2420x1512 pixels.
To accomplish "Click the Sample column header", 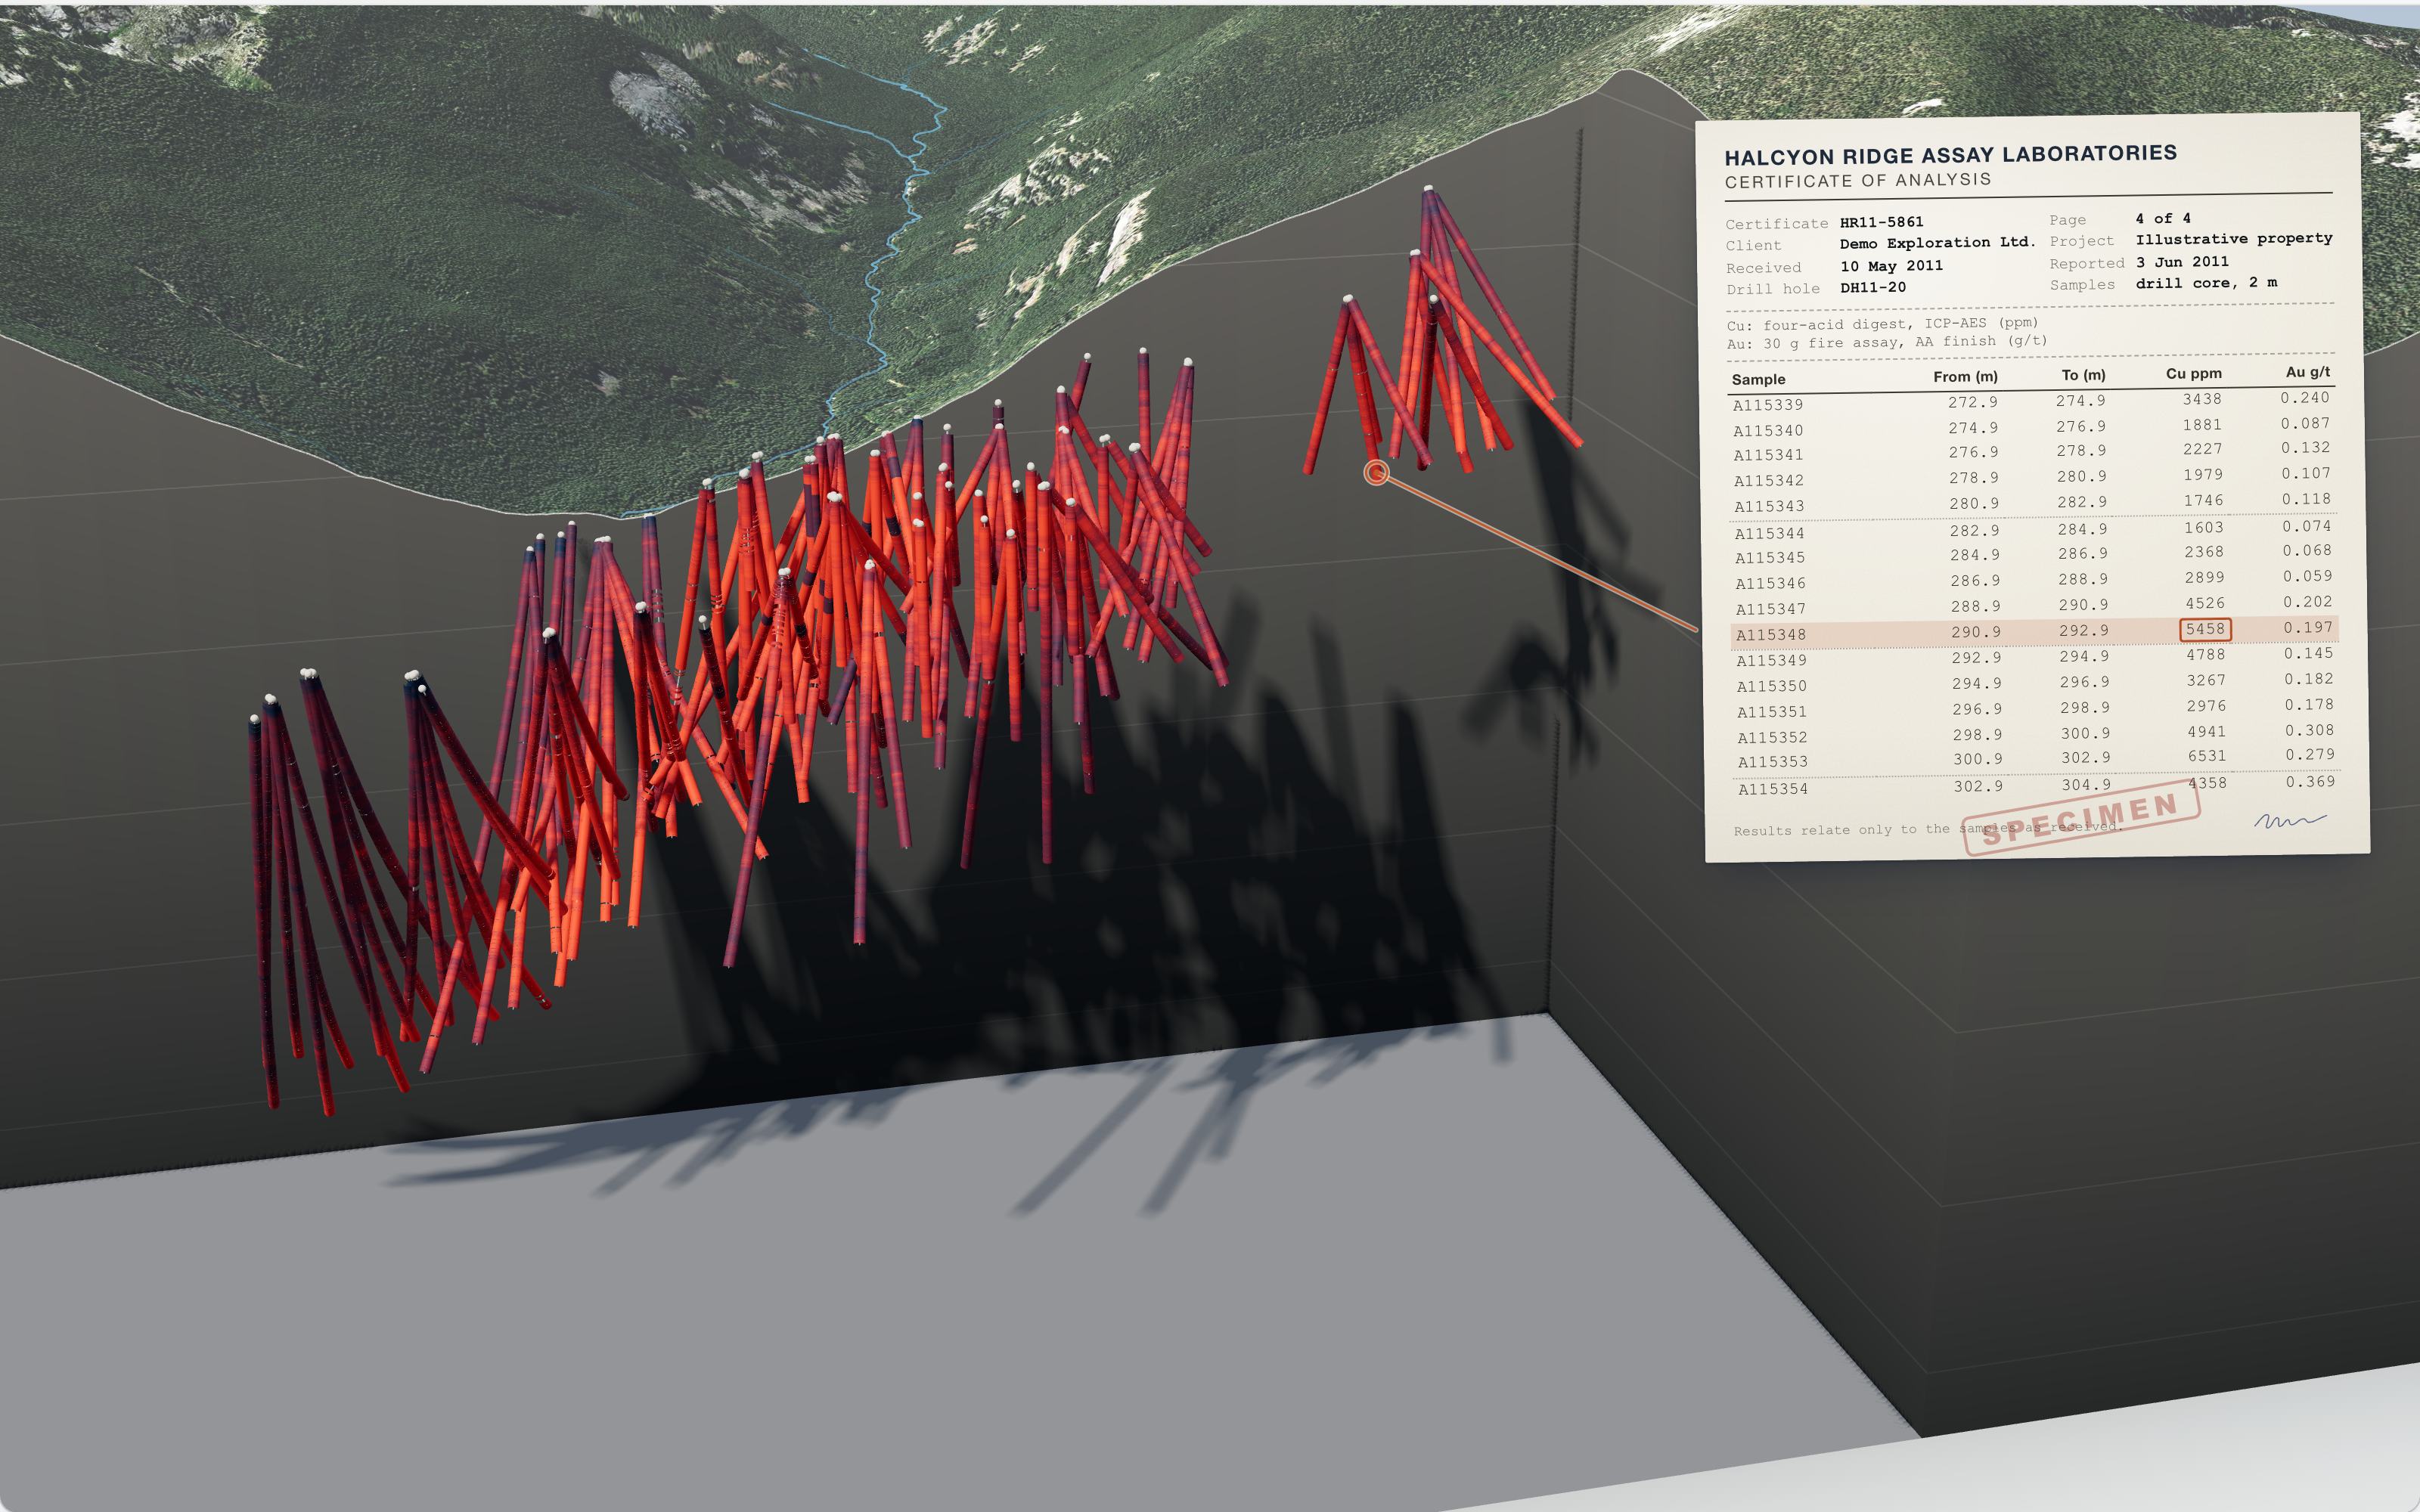I will click(1758, 380).
